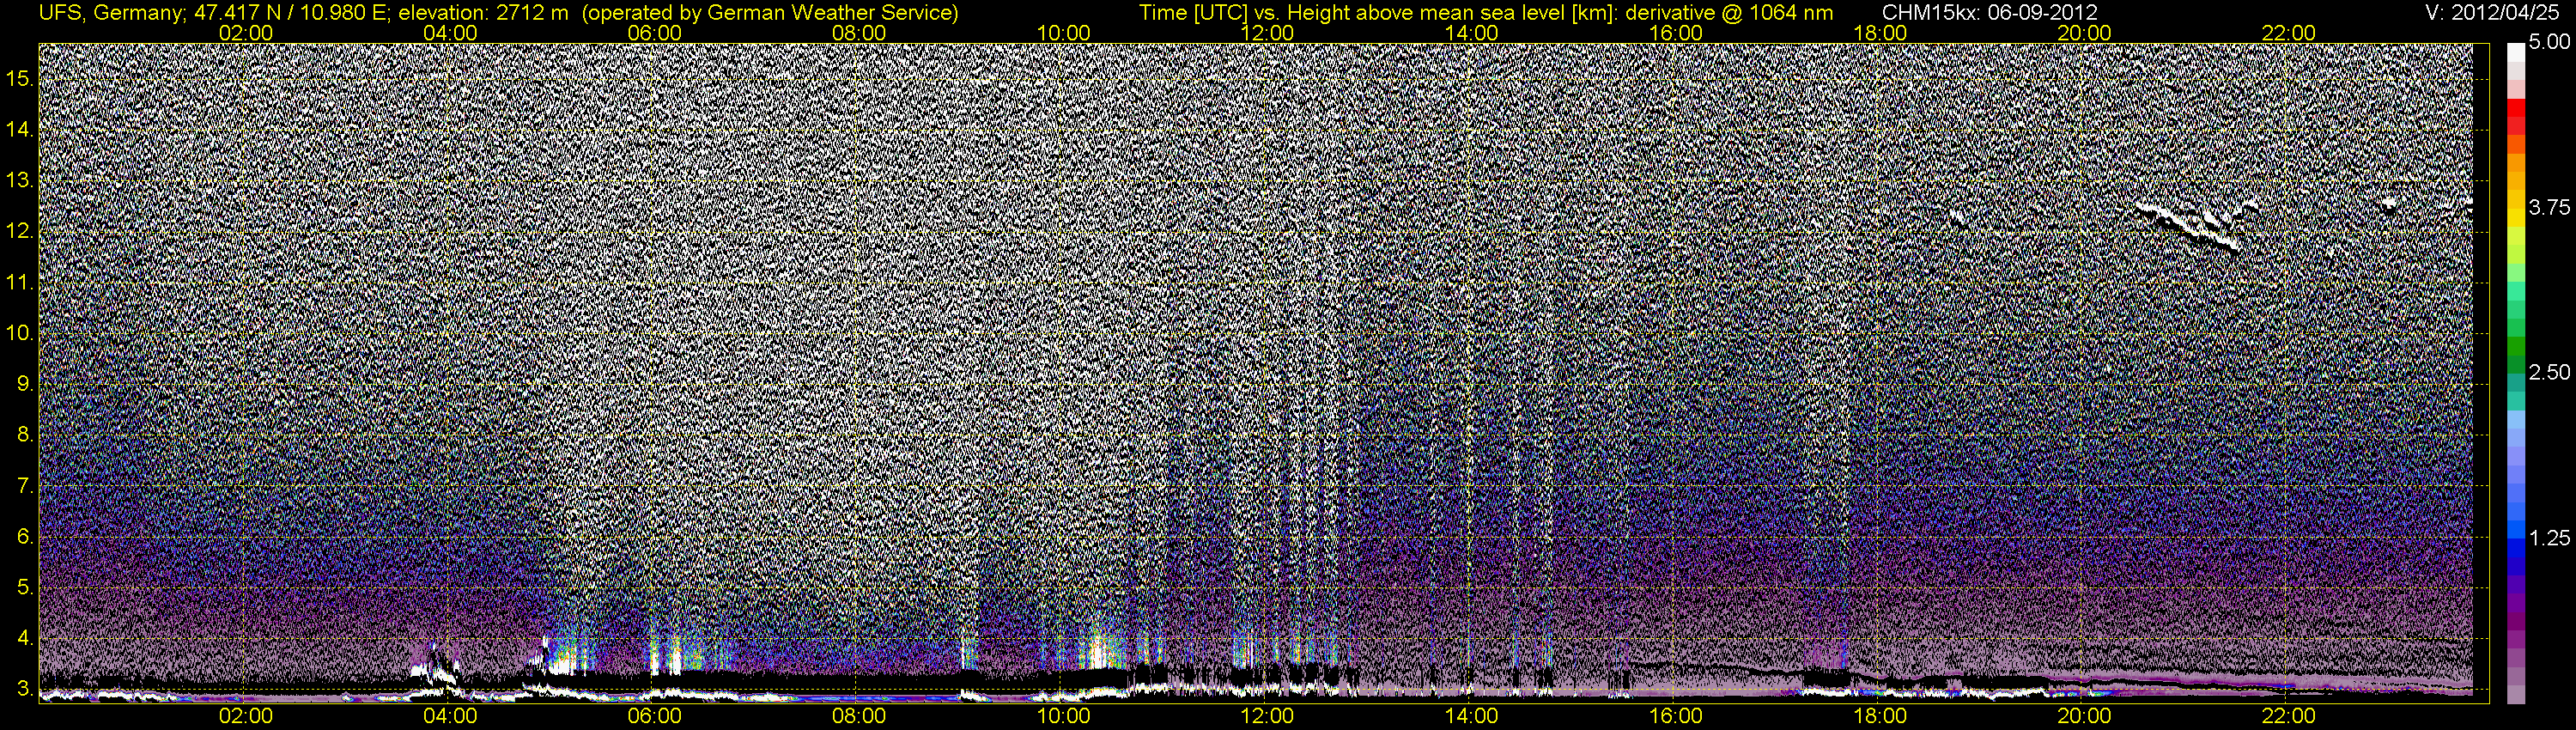Click the "3." km height label
The height and width of the screenshot is (730, 2576).
25,689
